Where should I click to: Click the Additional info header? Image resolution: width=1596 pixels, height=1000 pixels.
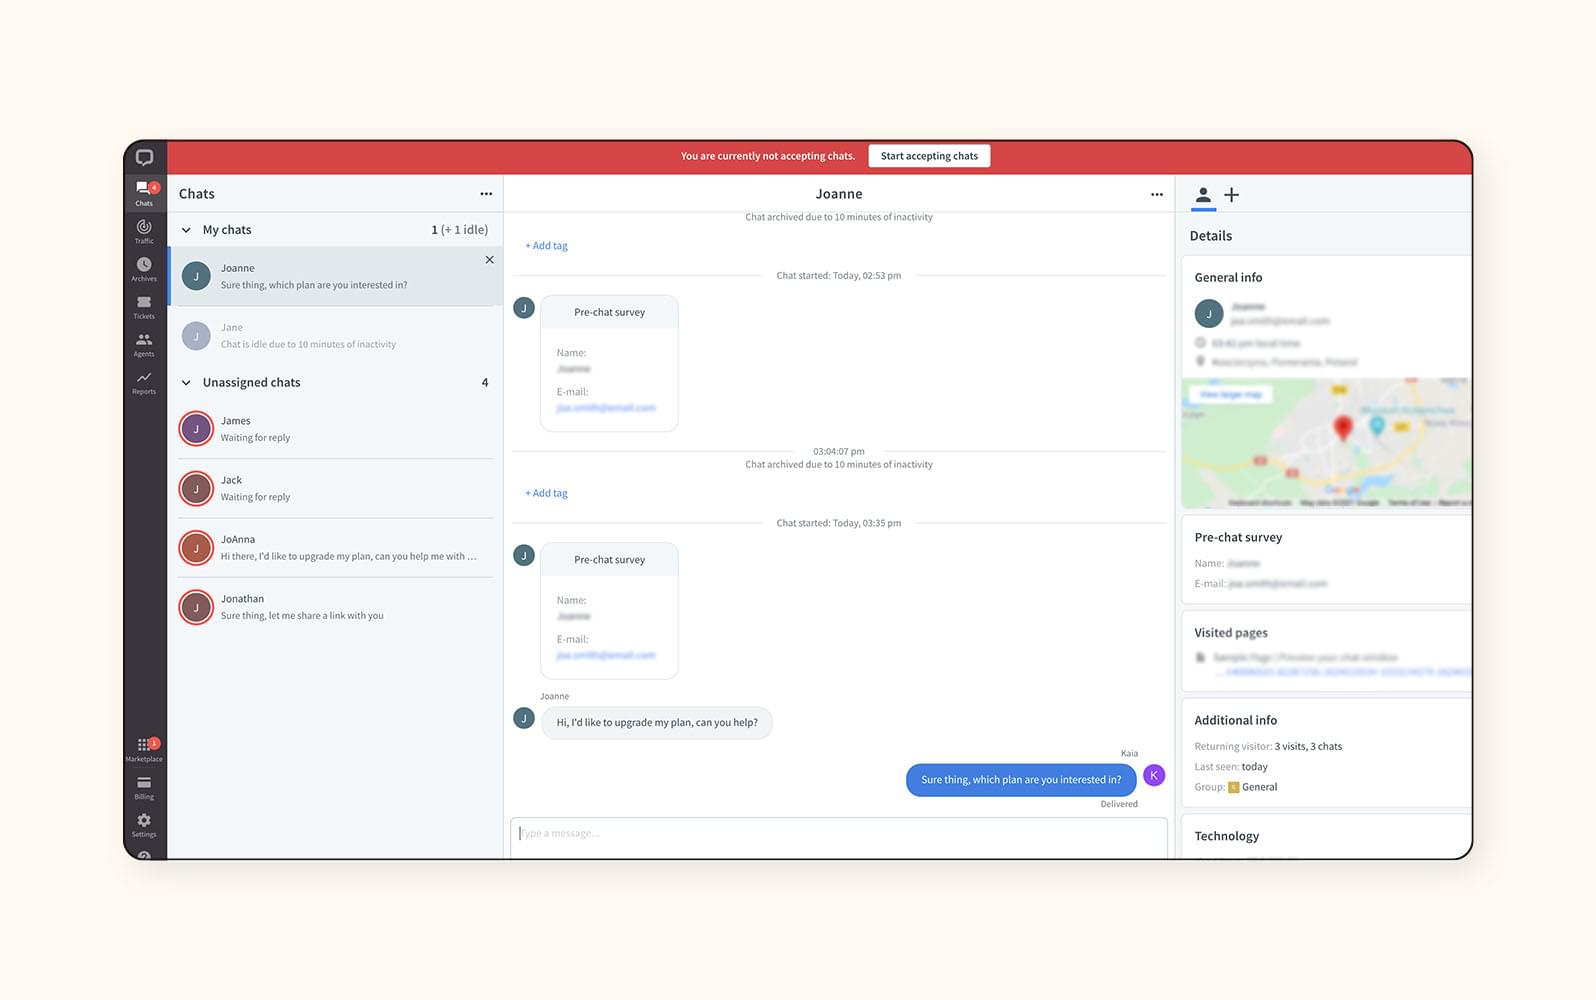tap(1235, 720)
